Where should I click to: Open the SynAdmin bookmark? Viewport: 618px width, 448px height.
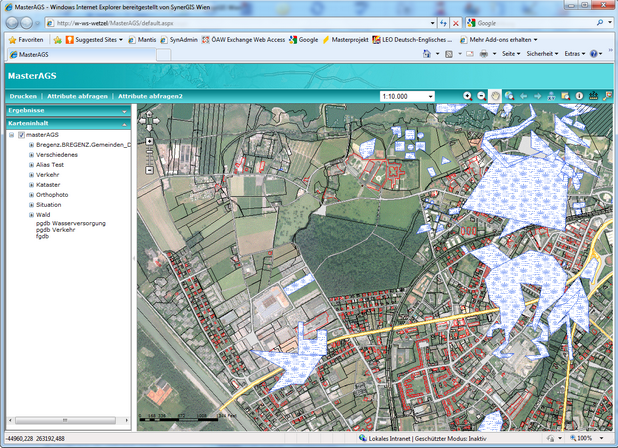(179, 40)
